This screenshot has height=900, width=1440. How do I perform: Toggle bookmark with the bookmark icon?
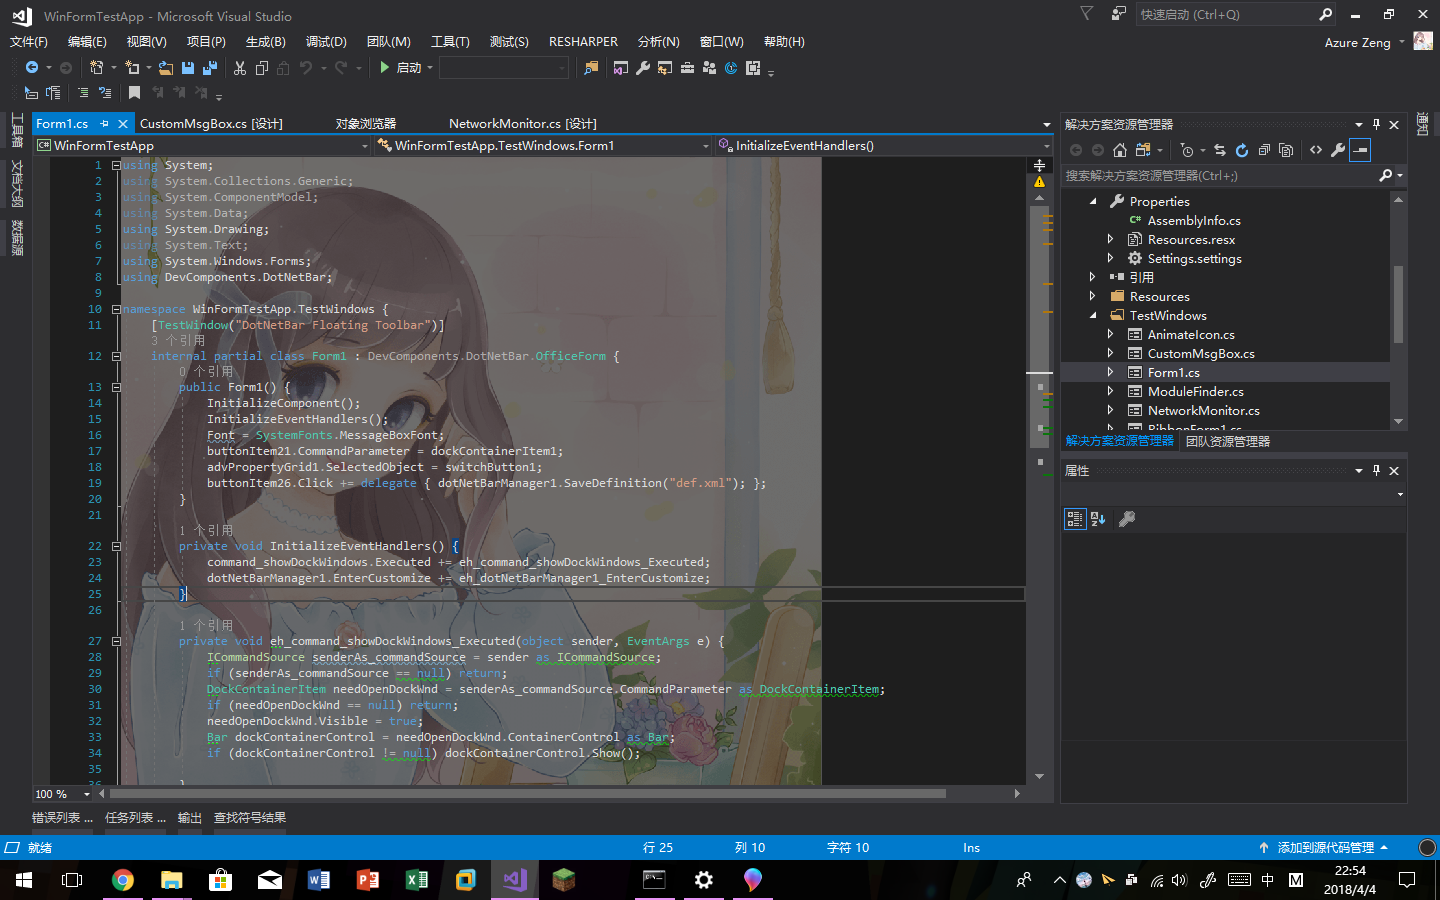(x=134, y=93)
